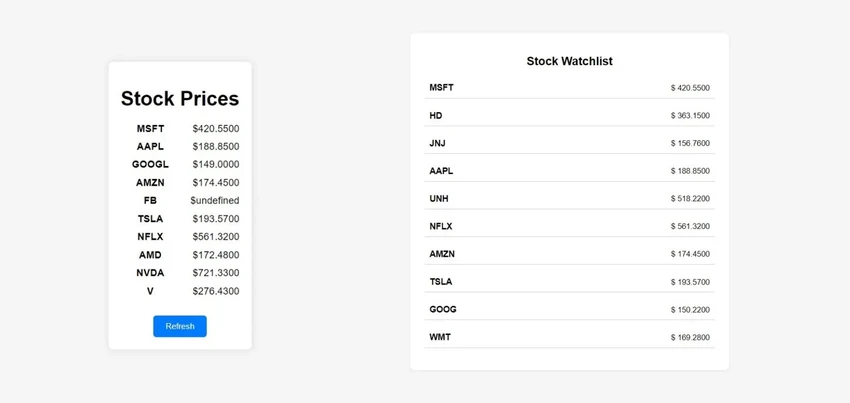Select the MSFT row in Stock Watchlist
Screen dimensions: 850x403
(x=569, y=88)
